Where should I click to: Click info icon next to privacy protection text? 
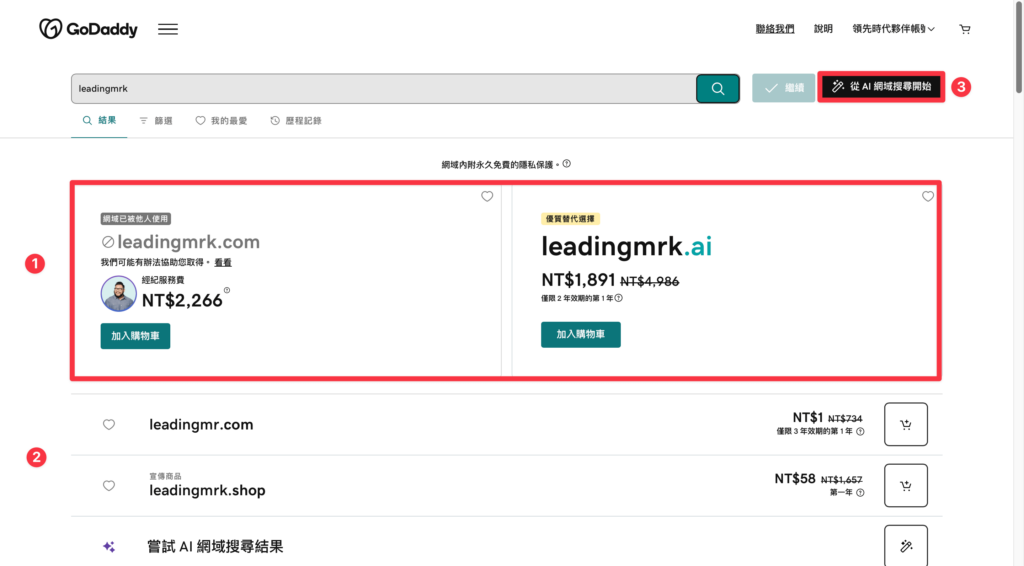567,164
